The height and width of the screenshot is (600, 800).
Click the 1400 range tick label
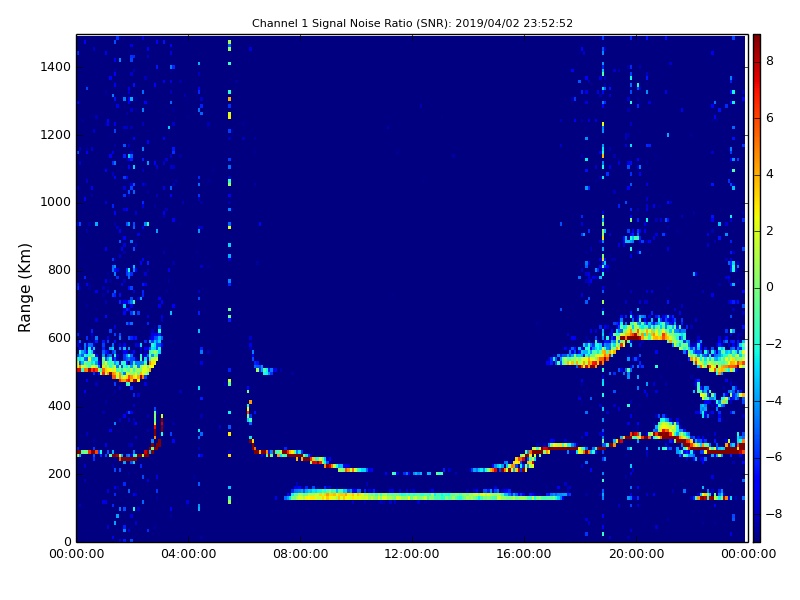[56, 67]
